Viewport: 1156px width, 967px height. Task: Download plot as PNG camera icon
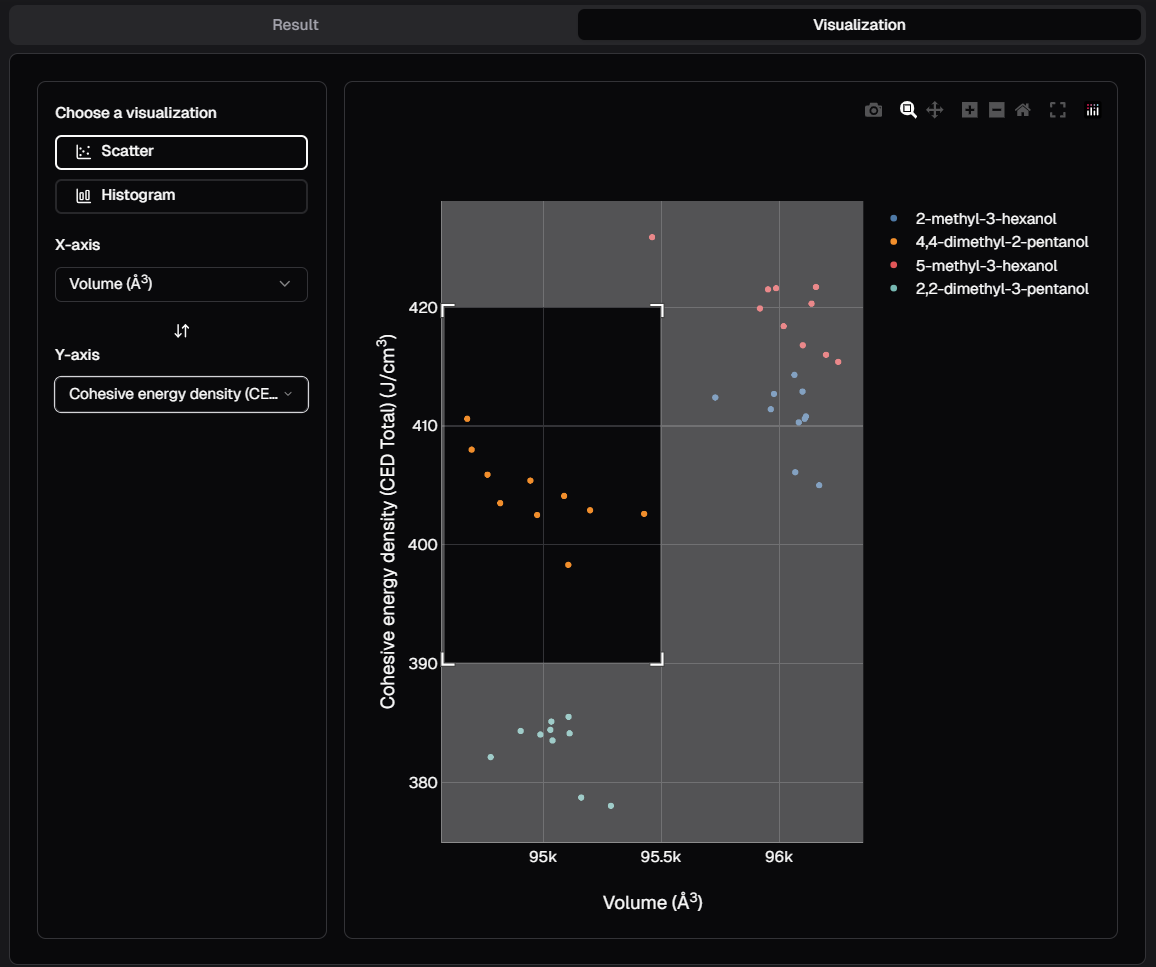(x=873, y=110)
